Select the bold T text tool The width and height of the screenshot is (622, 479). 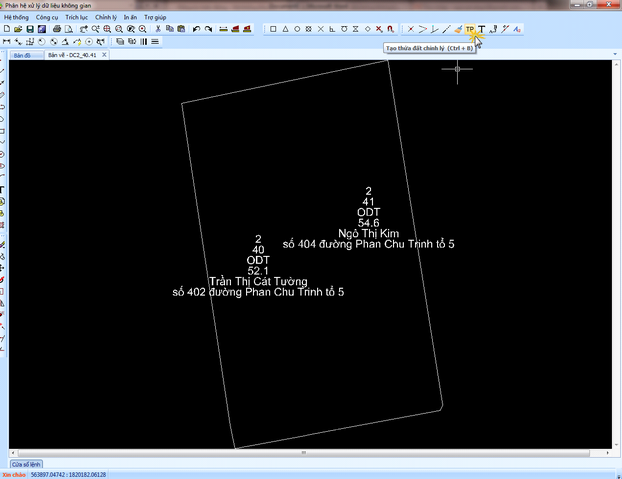[482, 29]
